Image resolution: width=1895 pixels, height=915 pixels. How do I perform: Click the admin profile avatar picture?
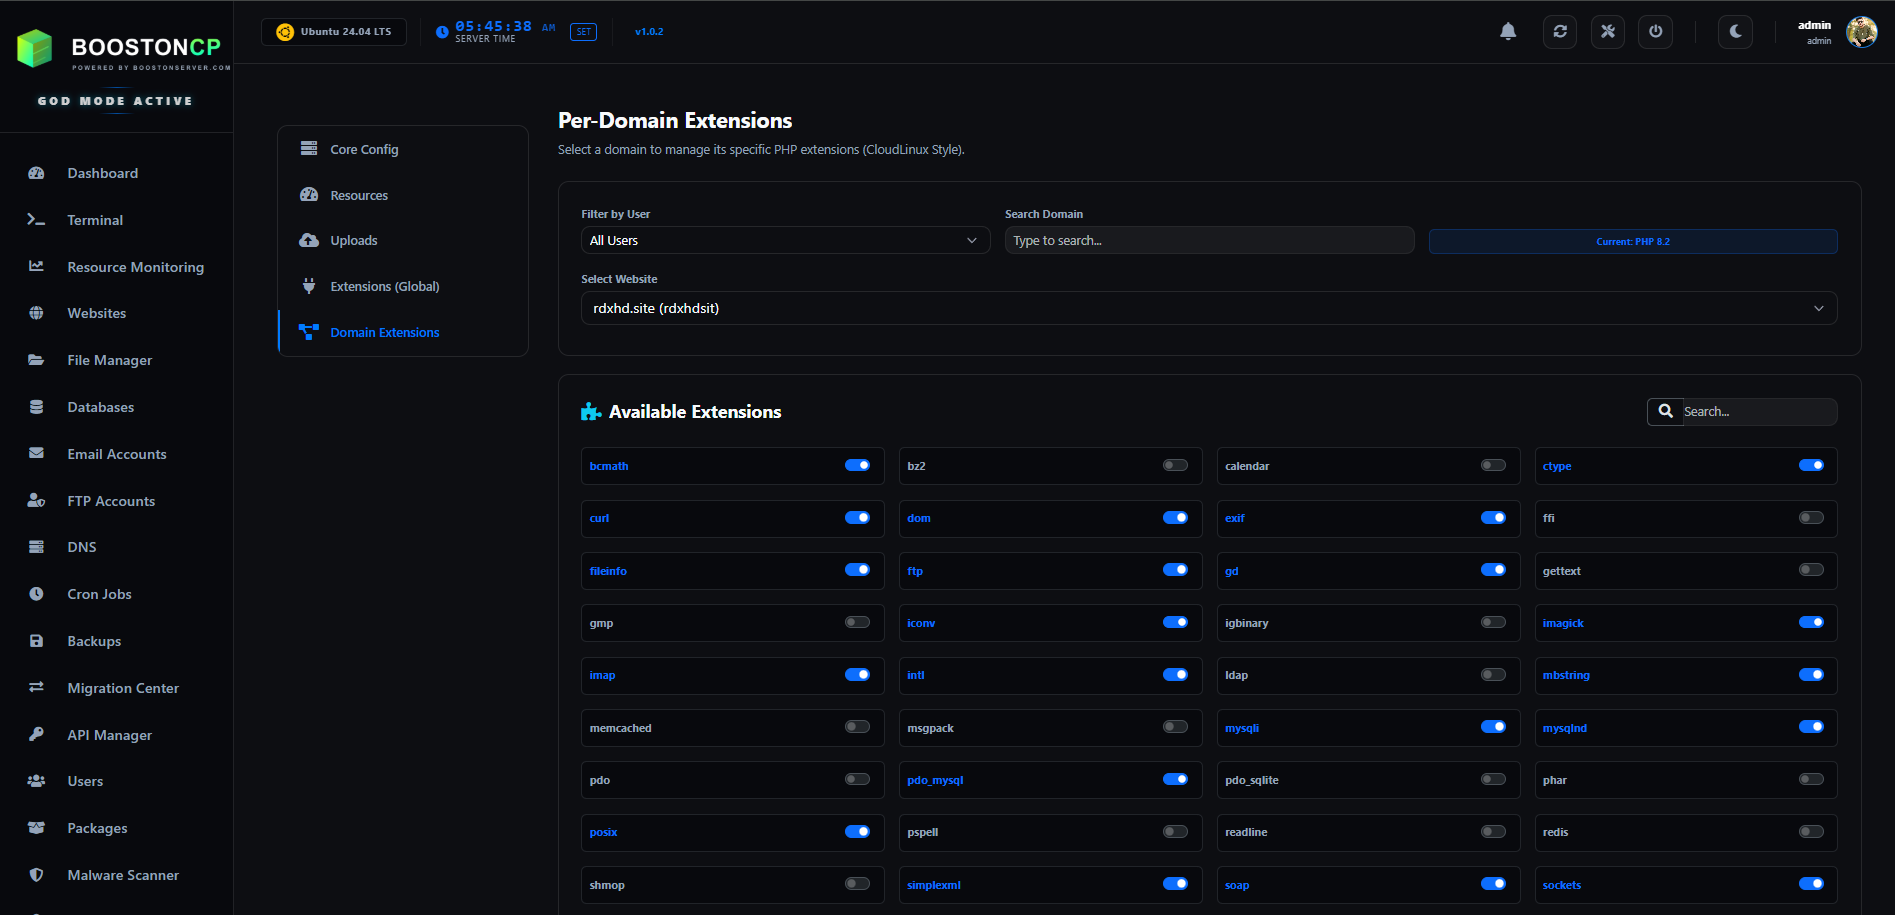tap(1862, 32)
